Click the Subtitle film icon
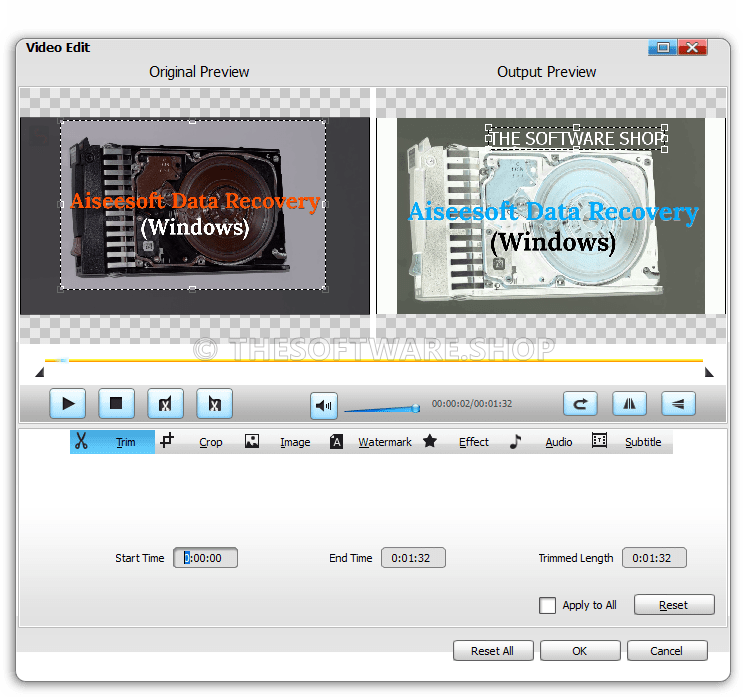Image resolution: width=746 pixels, height=697 pixels. [599, 440]
